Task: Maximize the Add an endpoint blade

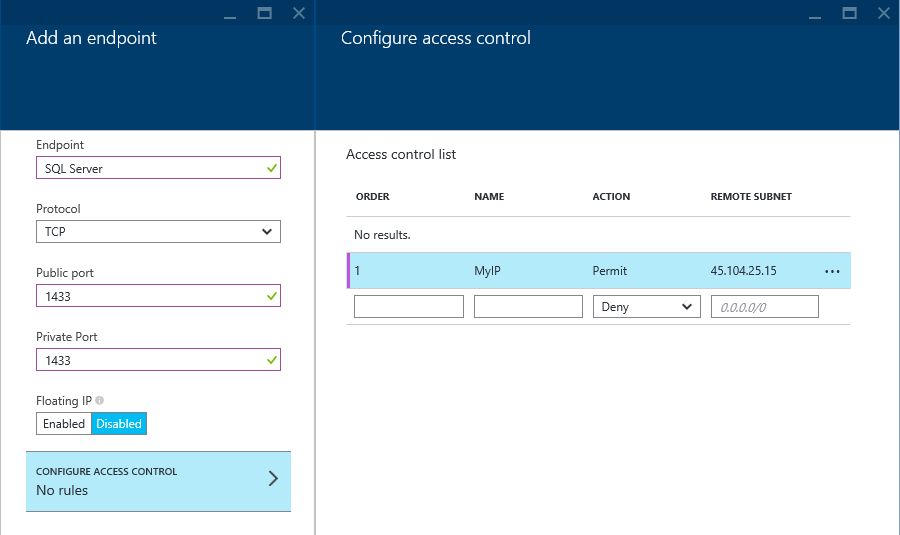Action: coord(265,13)
